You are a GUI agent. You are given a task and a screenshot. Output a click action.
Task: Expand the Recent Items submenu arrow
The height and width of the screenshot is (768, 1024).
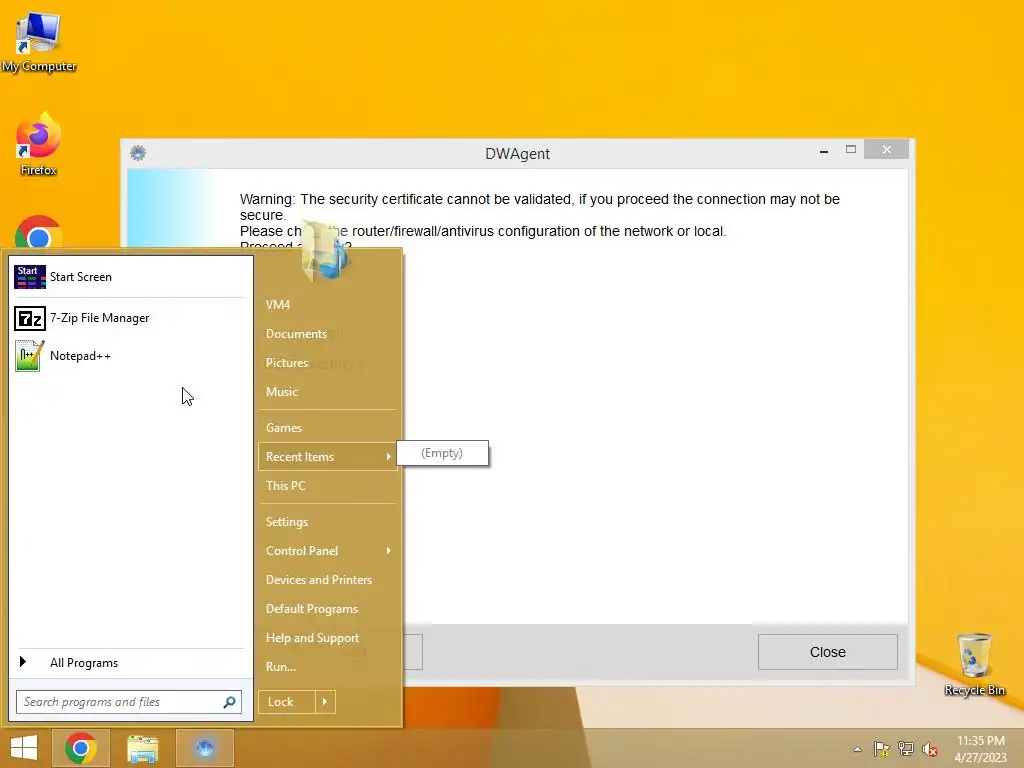(389, 456)
